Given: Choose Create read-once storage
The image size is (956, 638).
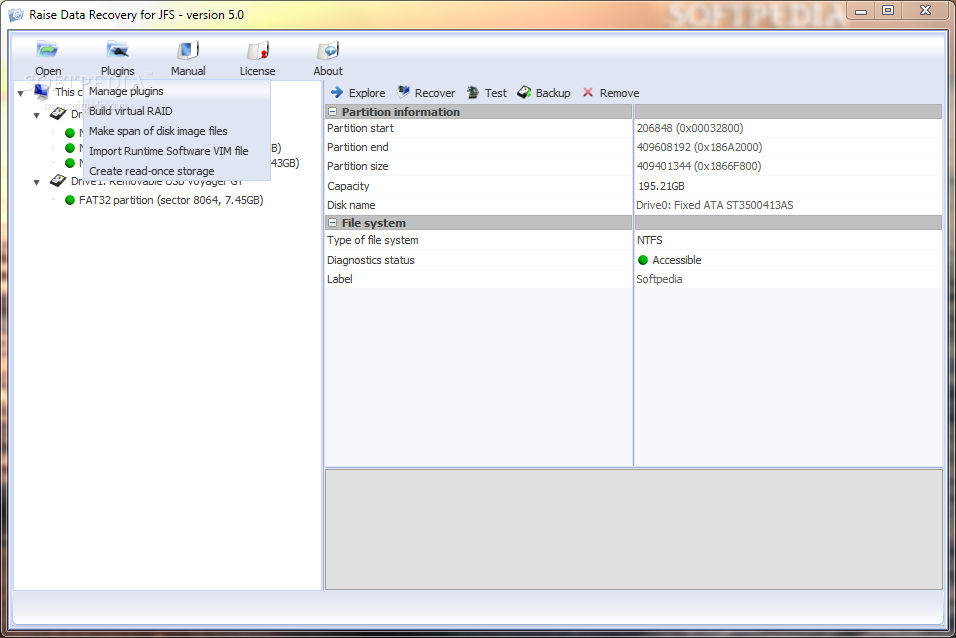Looking at the screenshot, I should [177, 171].
